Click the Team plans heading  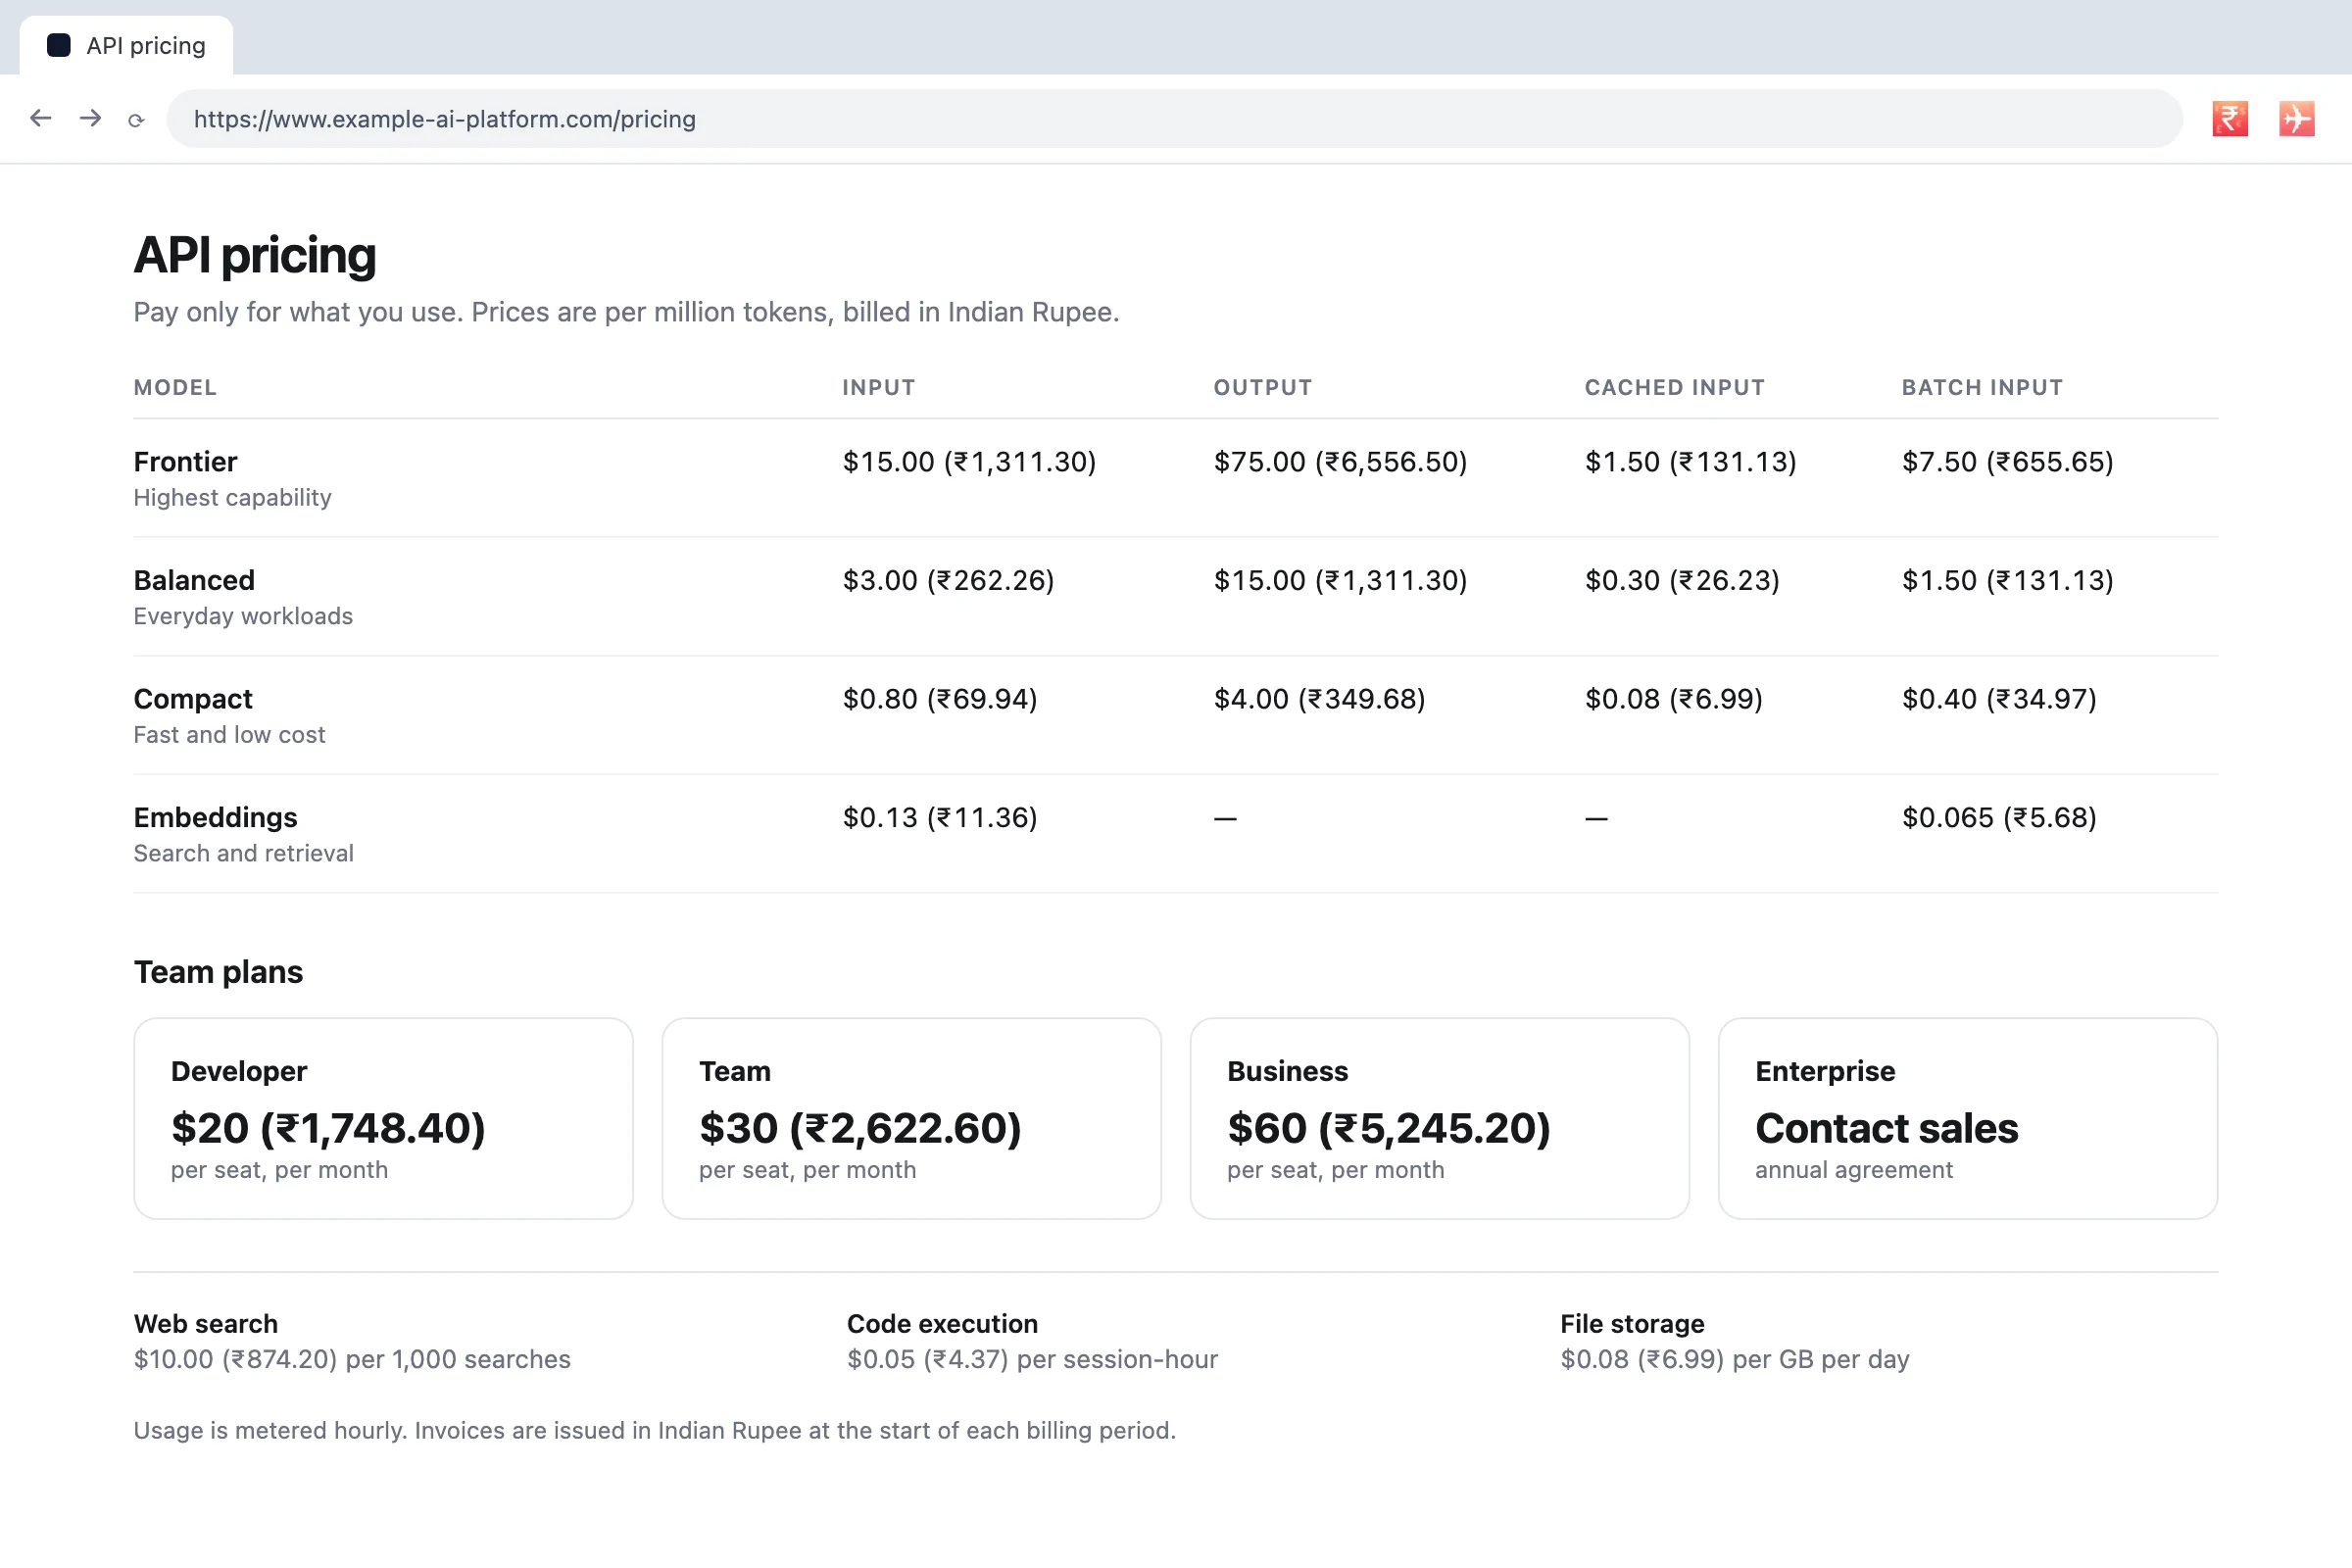click(x=218, y=972)
